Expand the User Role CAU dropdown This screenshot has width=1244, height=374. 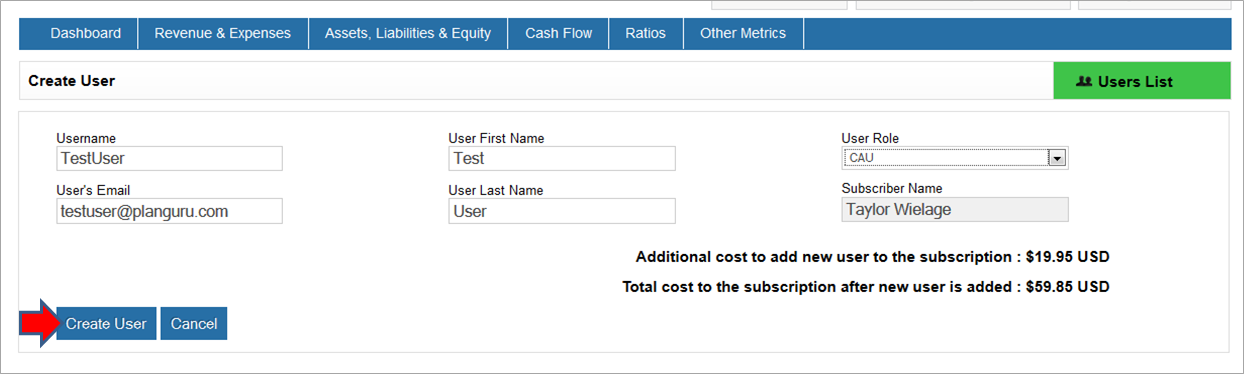(955, 158)
